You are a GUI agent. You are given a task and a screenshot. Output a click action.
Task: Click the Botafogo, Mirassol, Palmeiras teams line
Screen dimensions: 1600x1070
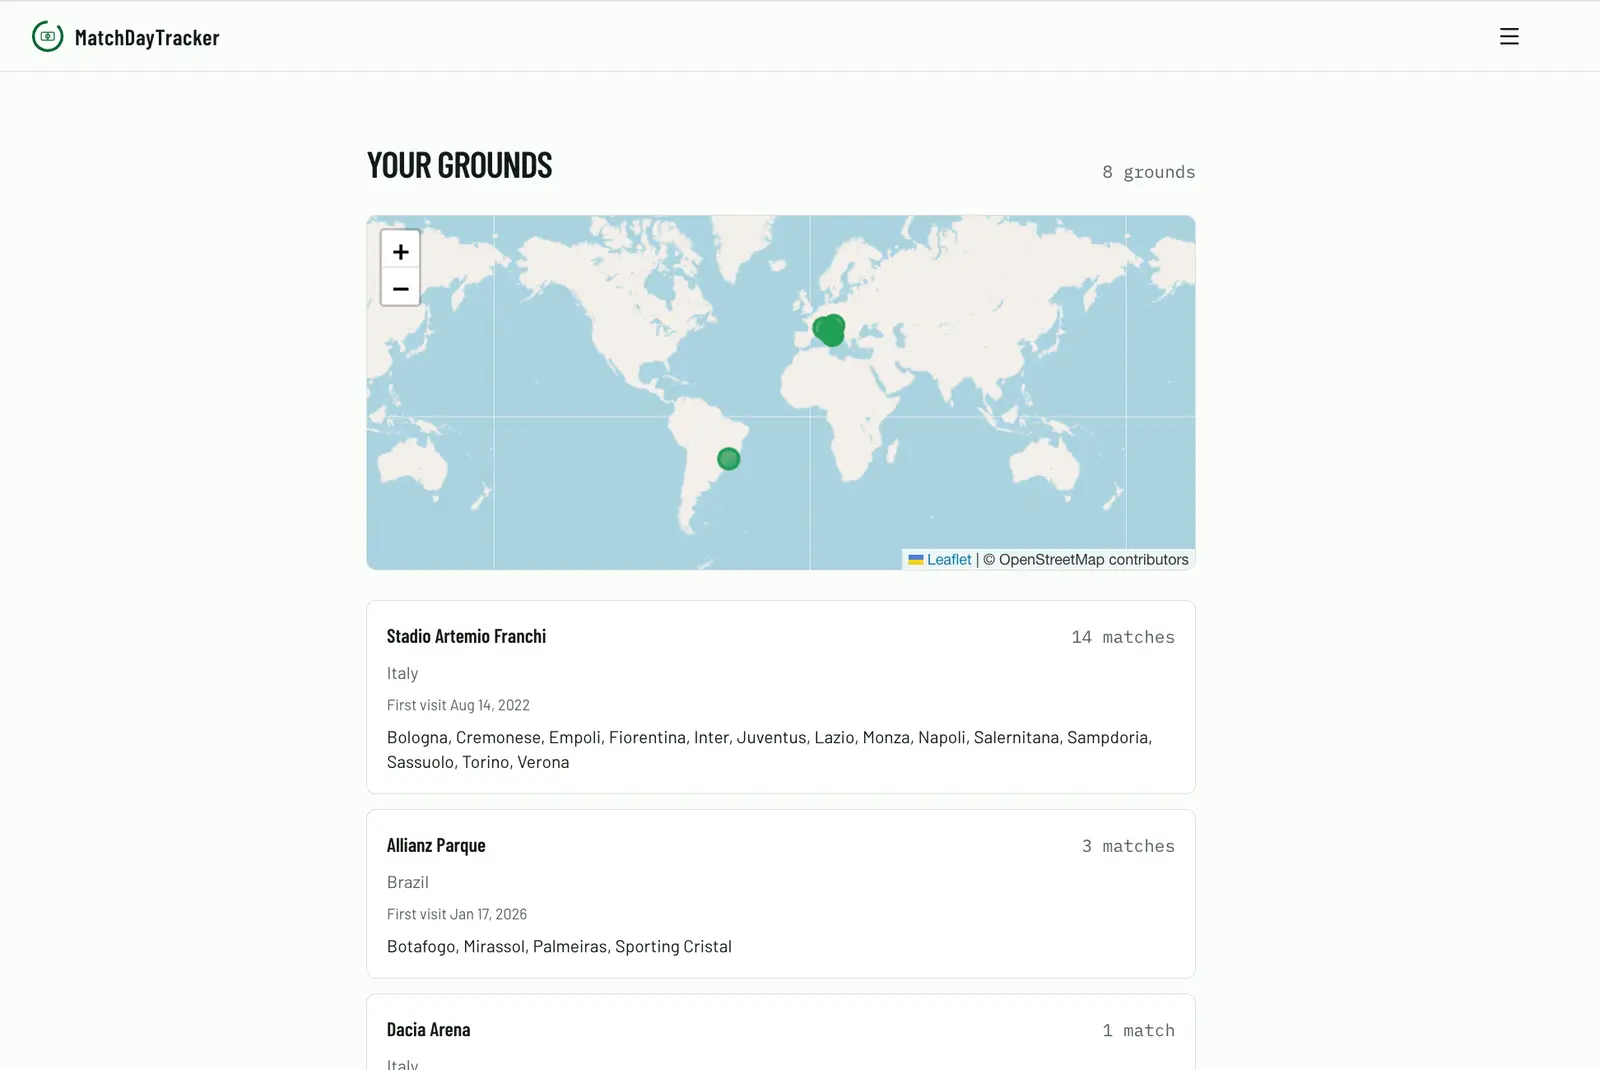coord(559,946)
